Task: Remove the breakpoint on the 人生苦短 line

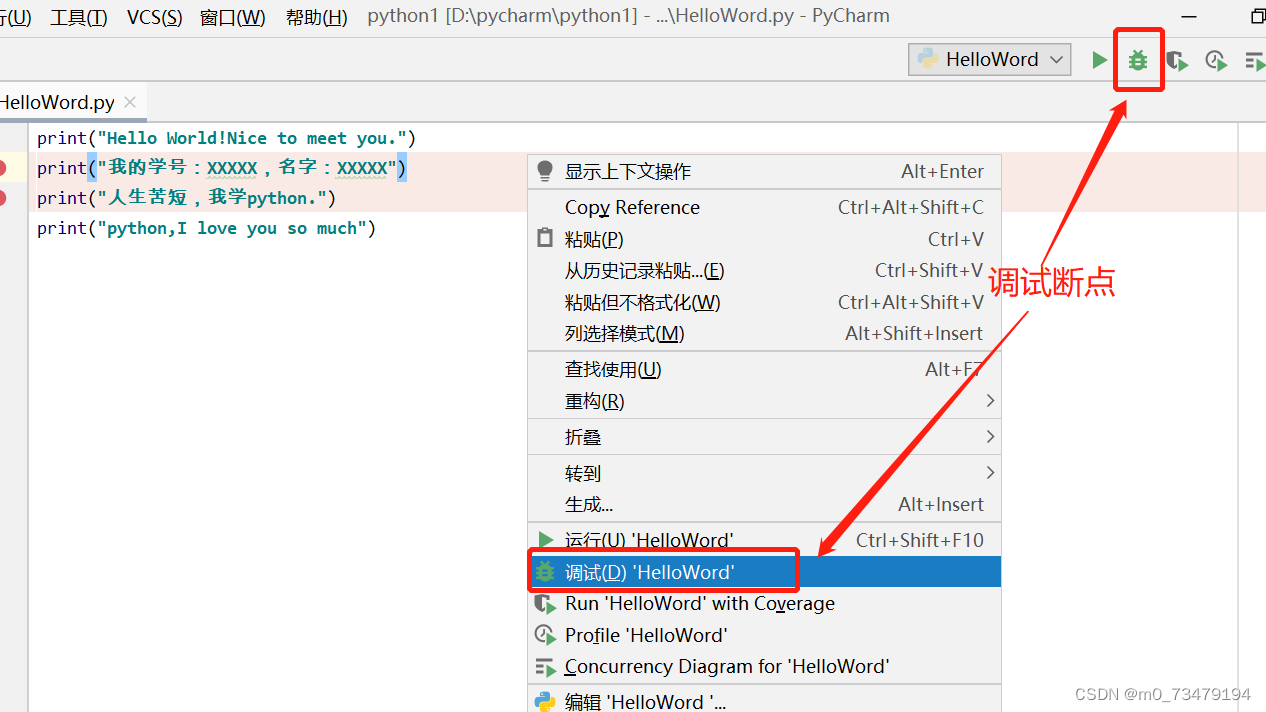Action: [x=3, y=198]
